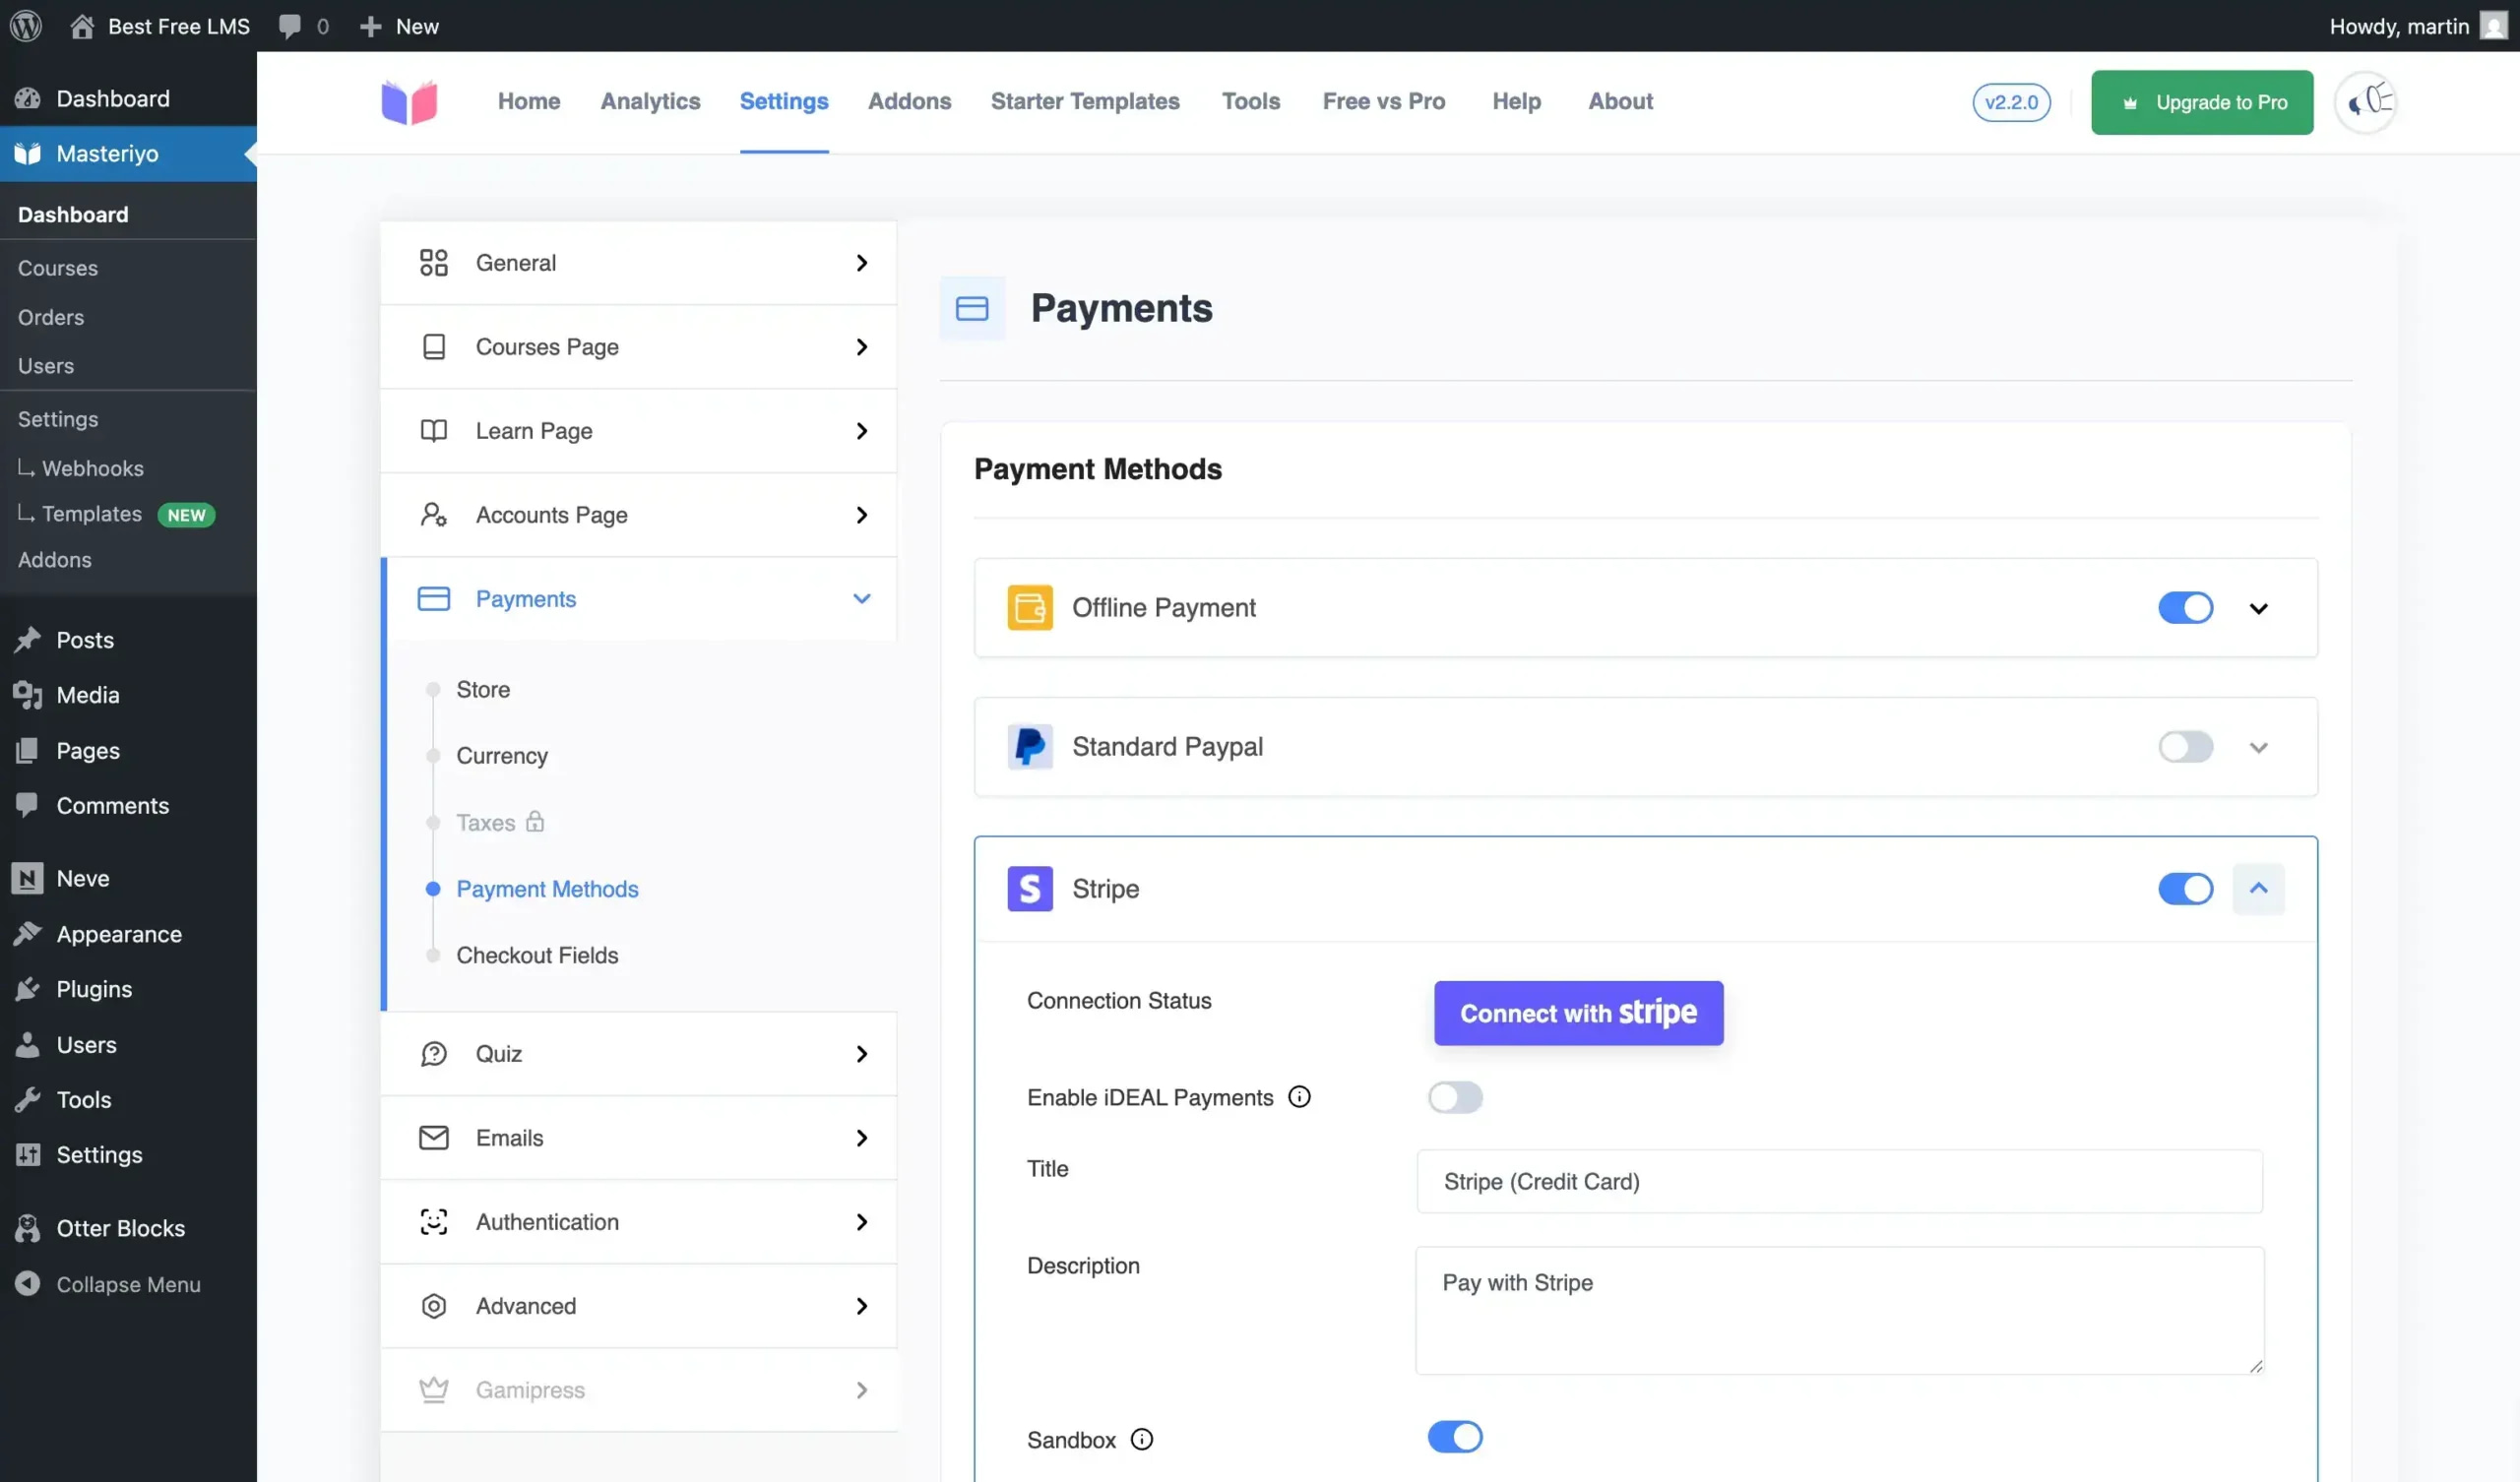Enable the Standard Paypal toggle
This screenshot has height=1482, width=2520.
(2185, 746)
